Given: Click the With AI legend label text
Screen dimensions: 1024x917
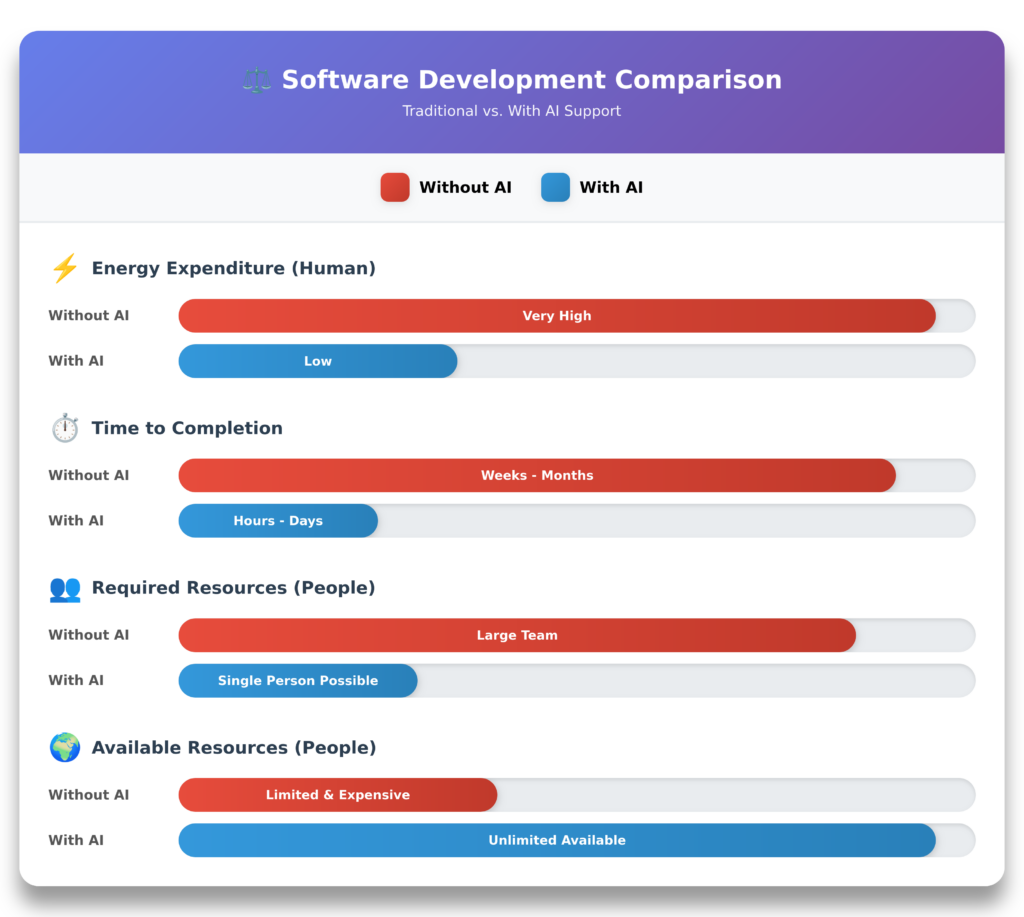Looking at the screenshot, I should [611, 187].
